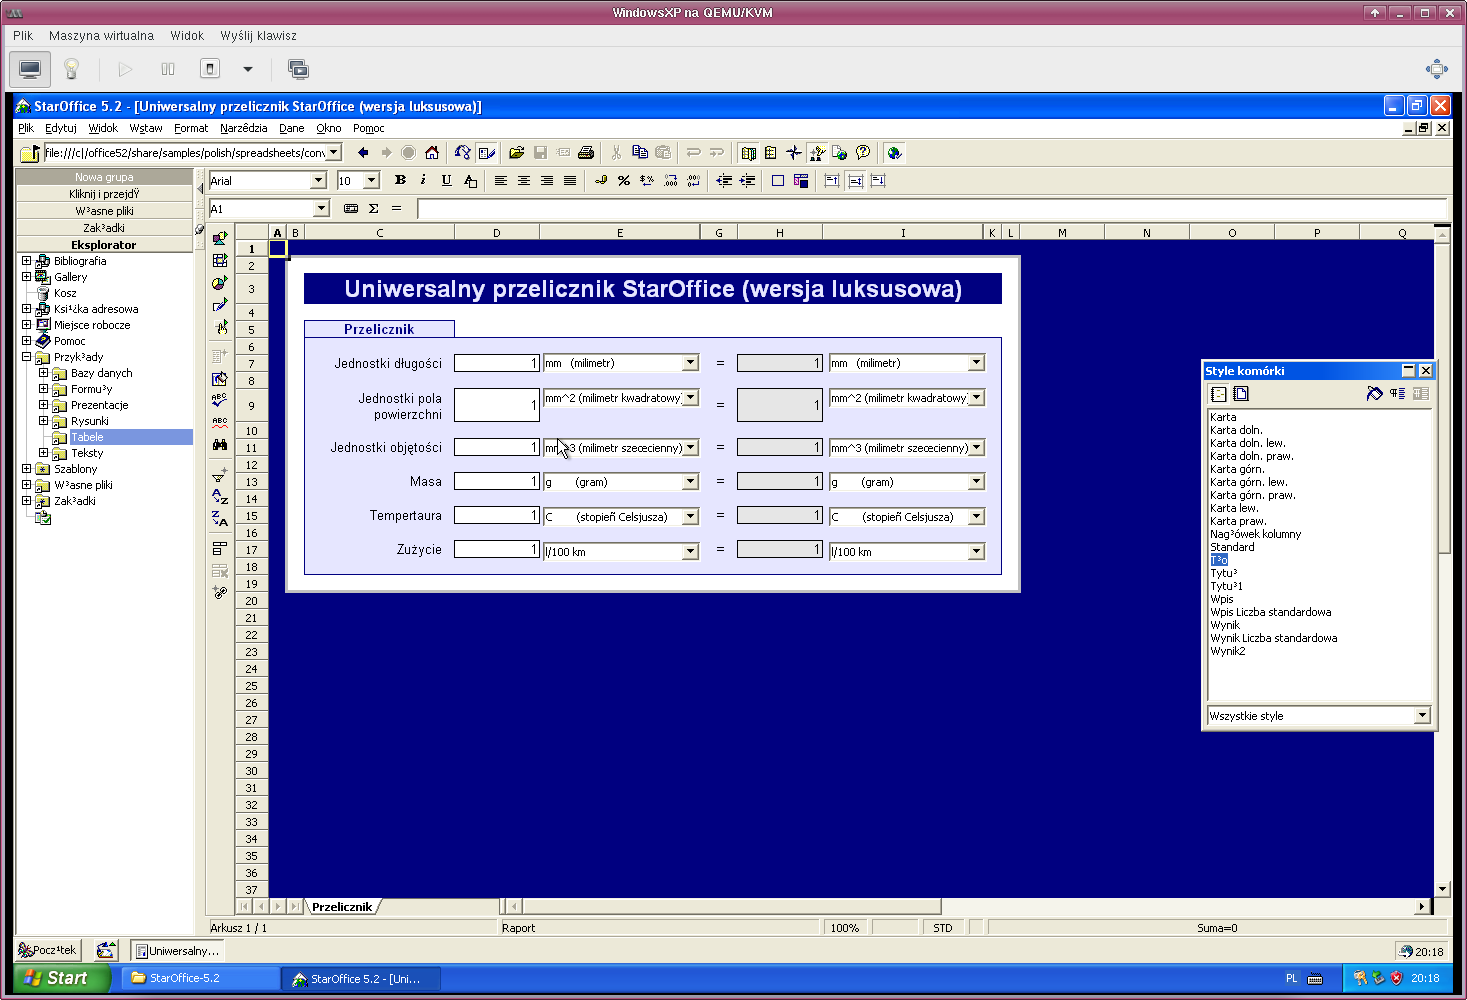1467x1000 pixels.
Task: Toggle Underline formatting
Action: [446, 181]
